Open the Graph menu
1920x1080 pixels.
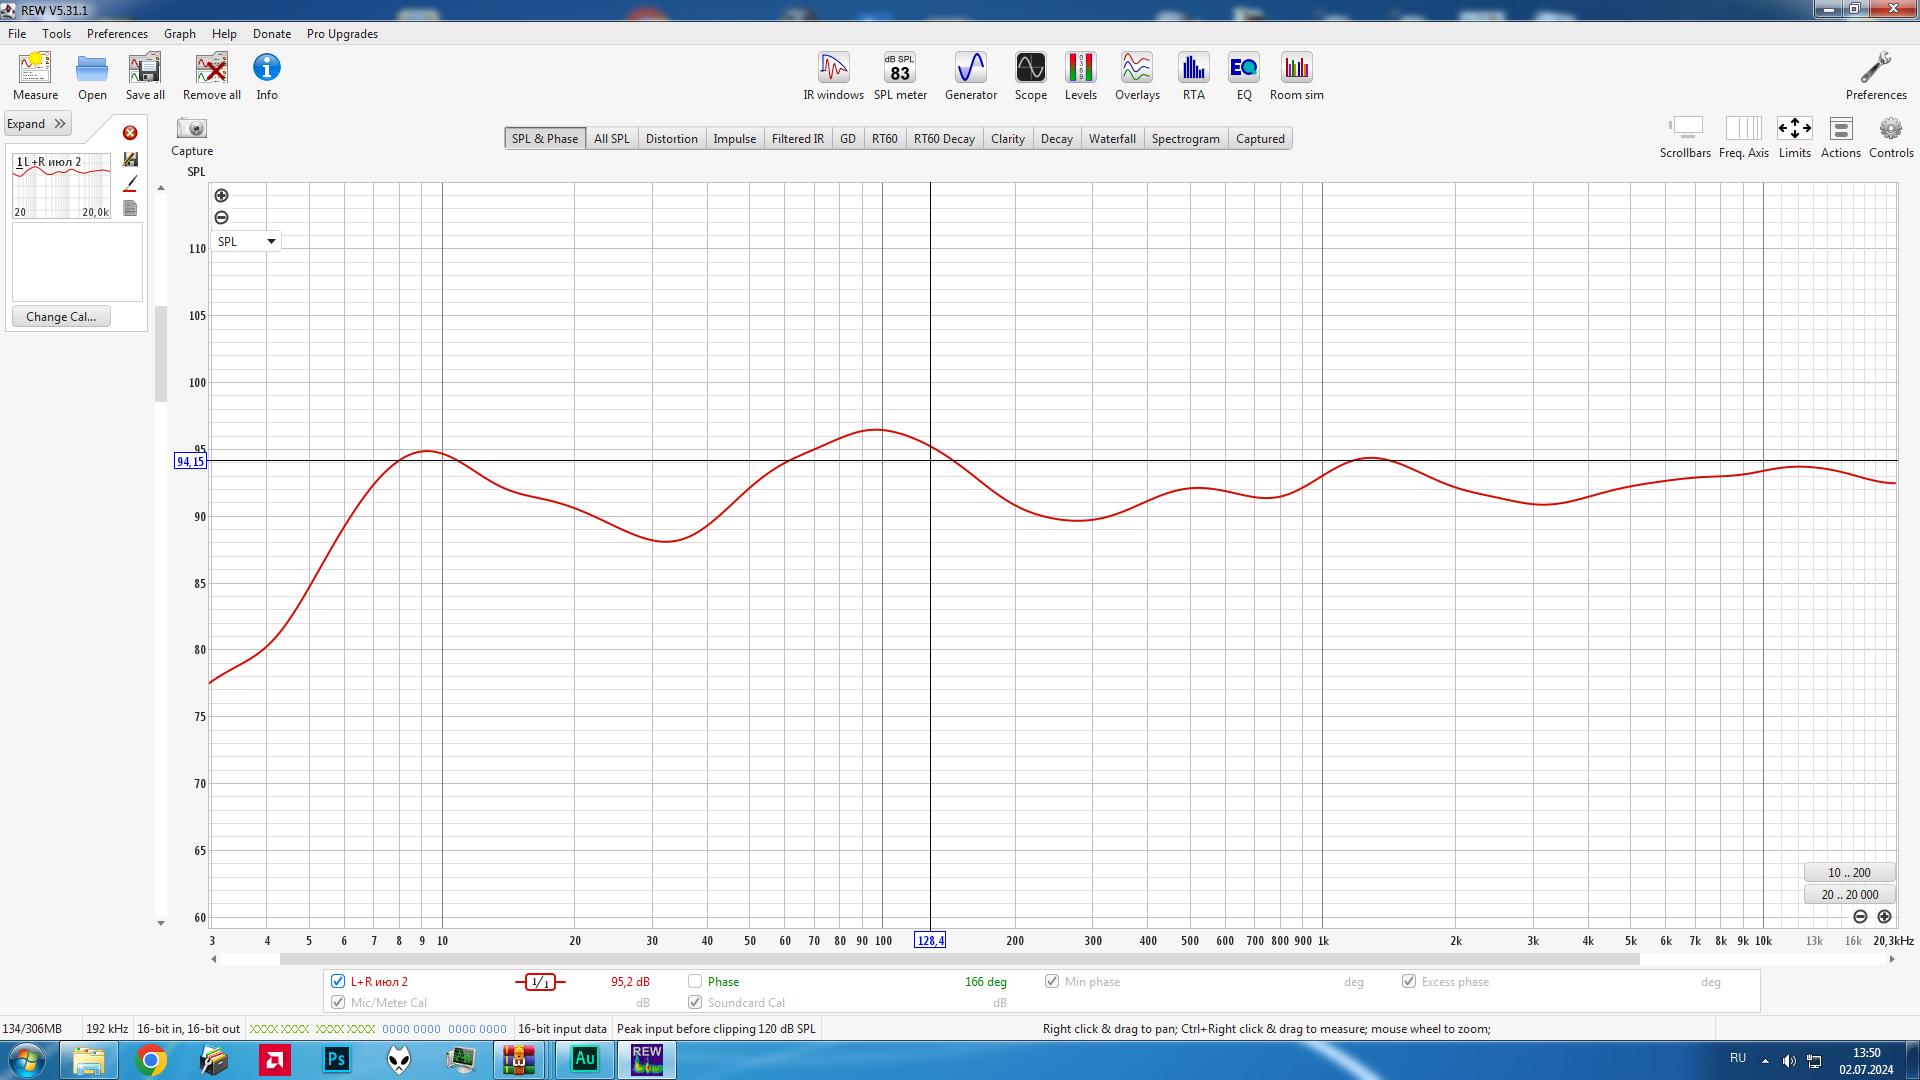(180, 34)
